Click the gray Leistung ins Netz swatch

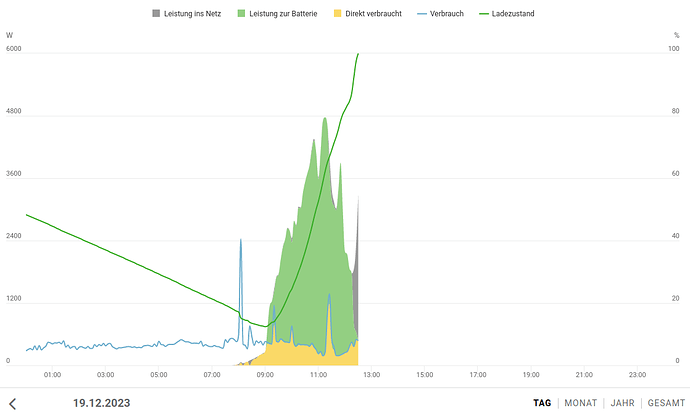pyautogui.click(x=156, y=13)
